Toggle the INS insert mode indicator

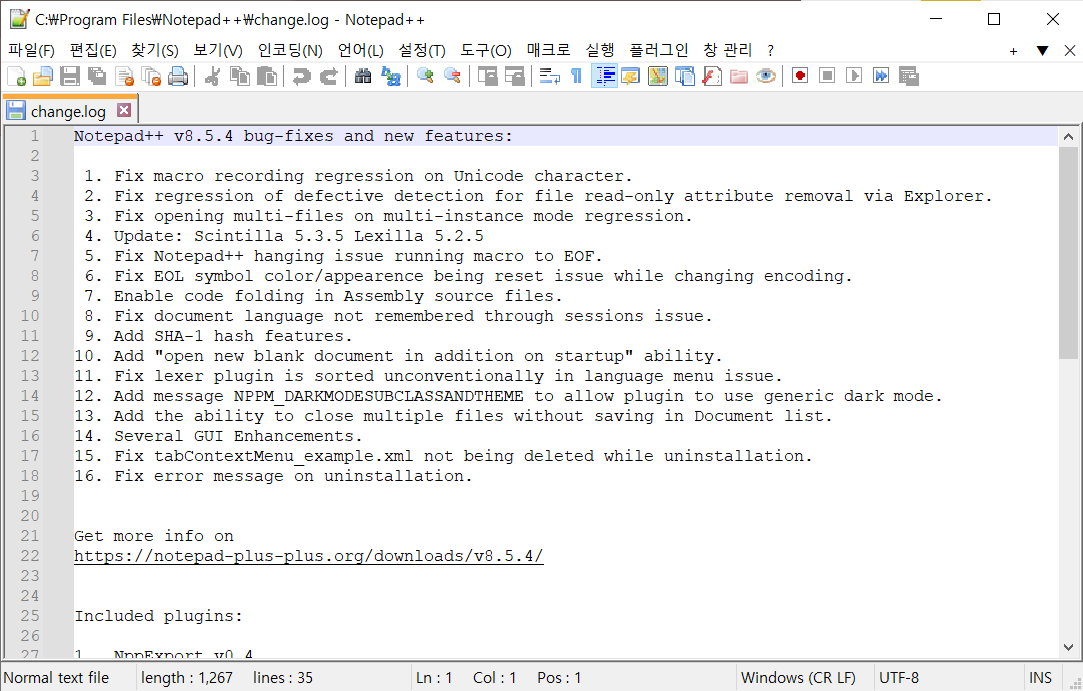pos(1040,678)
